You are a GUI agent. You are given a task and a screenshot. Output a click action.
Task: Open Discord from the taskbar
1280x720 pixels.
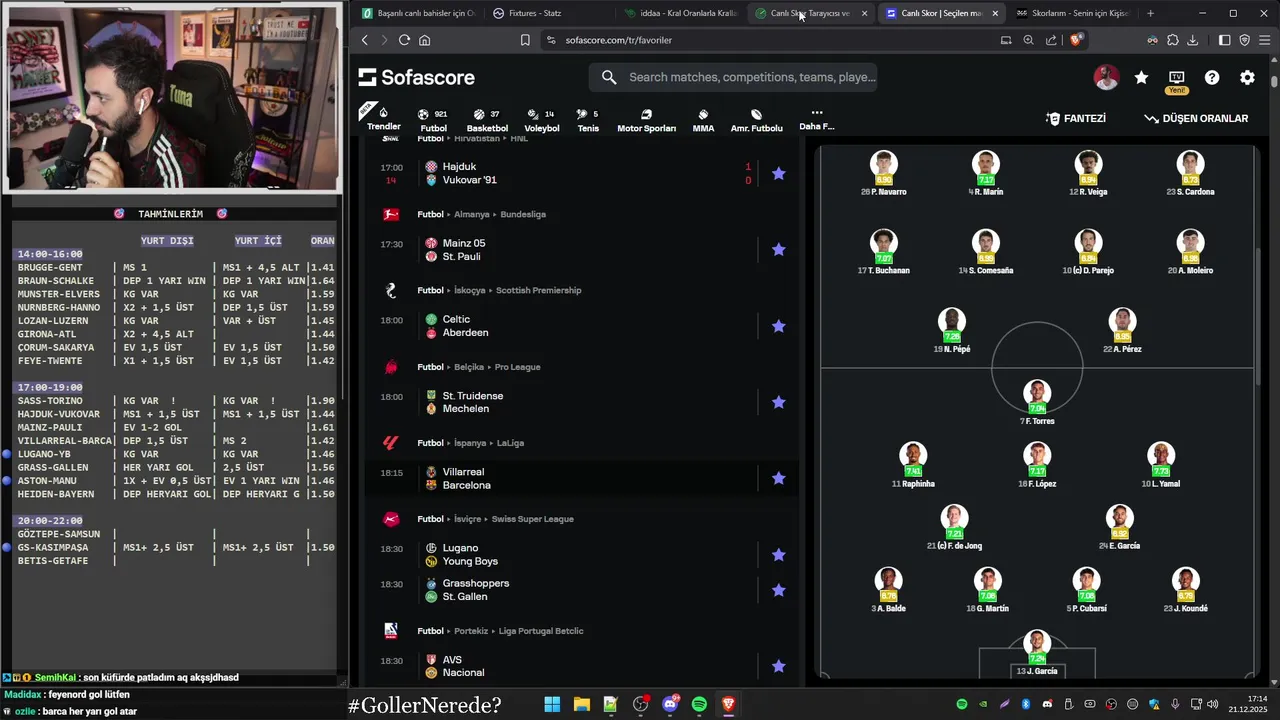(670, 705)
